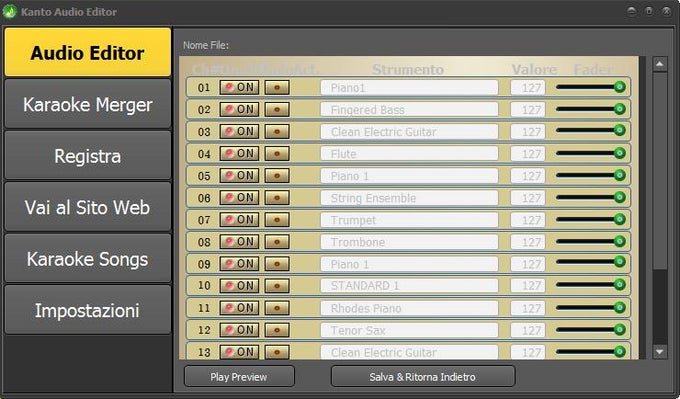Open Karaoke Songs section
The height and width of the screenshot is (399, 680).
point(88,258)
